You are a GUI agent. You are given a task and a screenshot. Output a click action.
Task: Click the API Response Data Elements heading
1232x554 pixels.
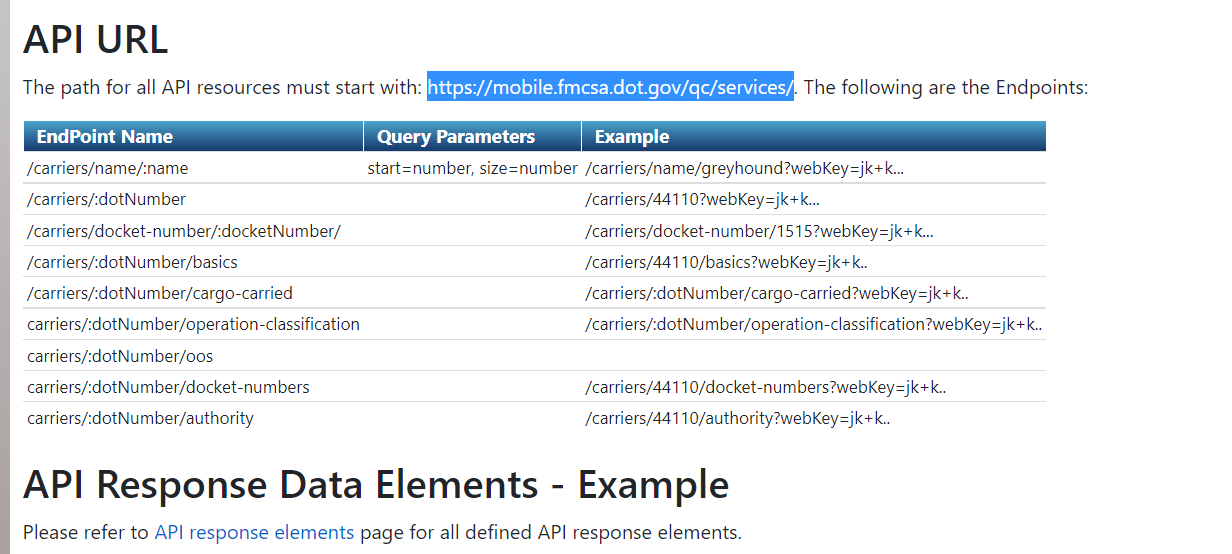point(376,485)
